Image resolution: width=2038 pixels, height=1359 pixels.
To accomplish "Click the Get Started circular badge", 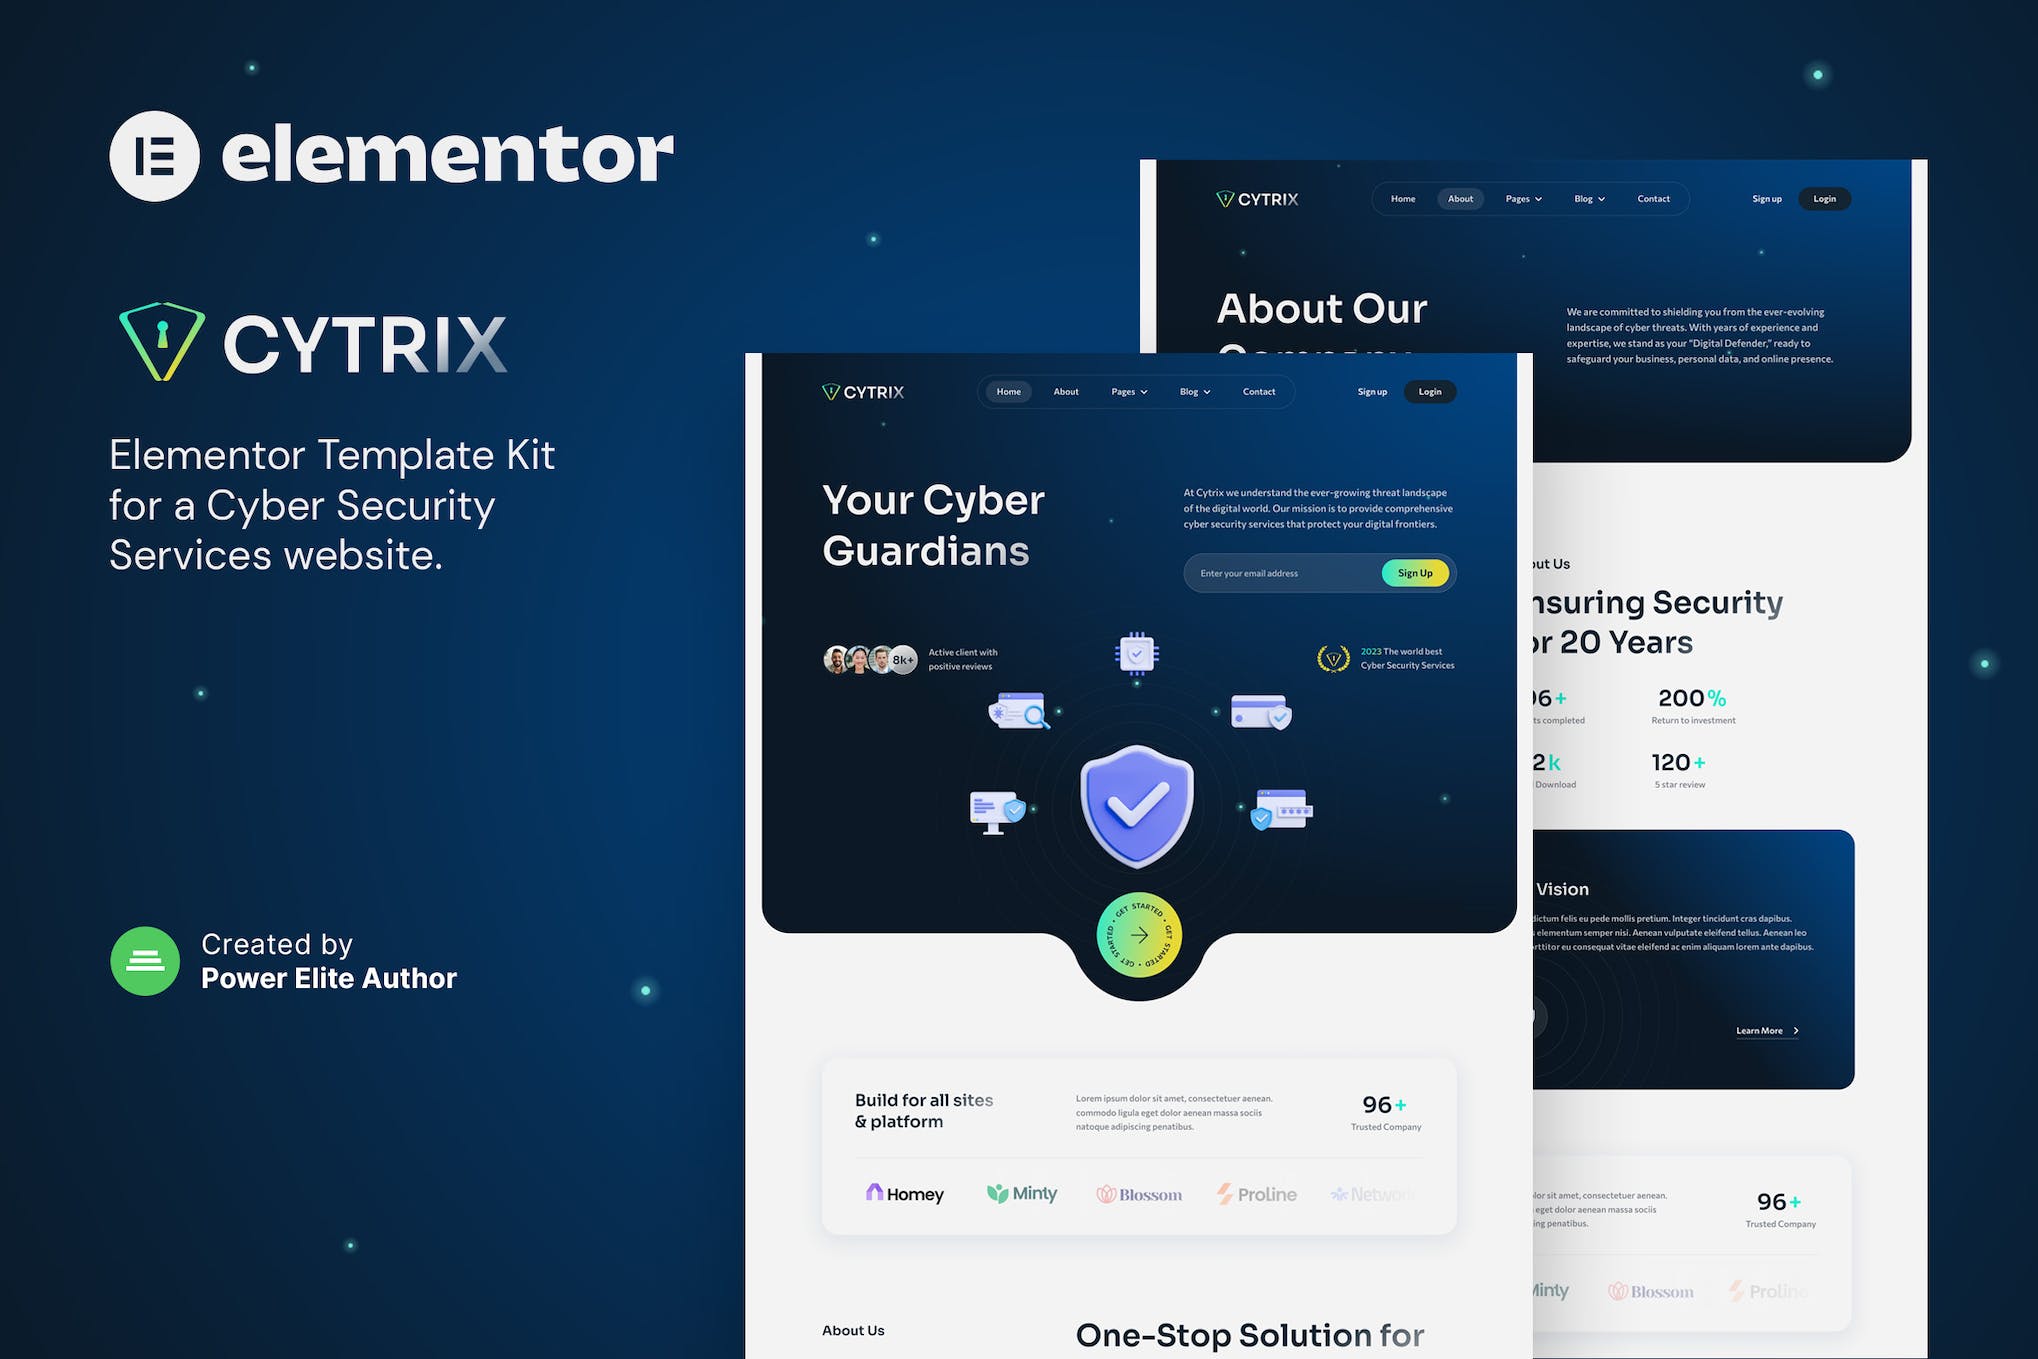I will (x=1136, y=939).
